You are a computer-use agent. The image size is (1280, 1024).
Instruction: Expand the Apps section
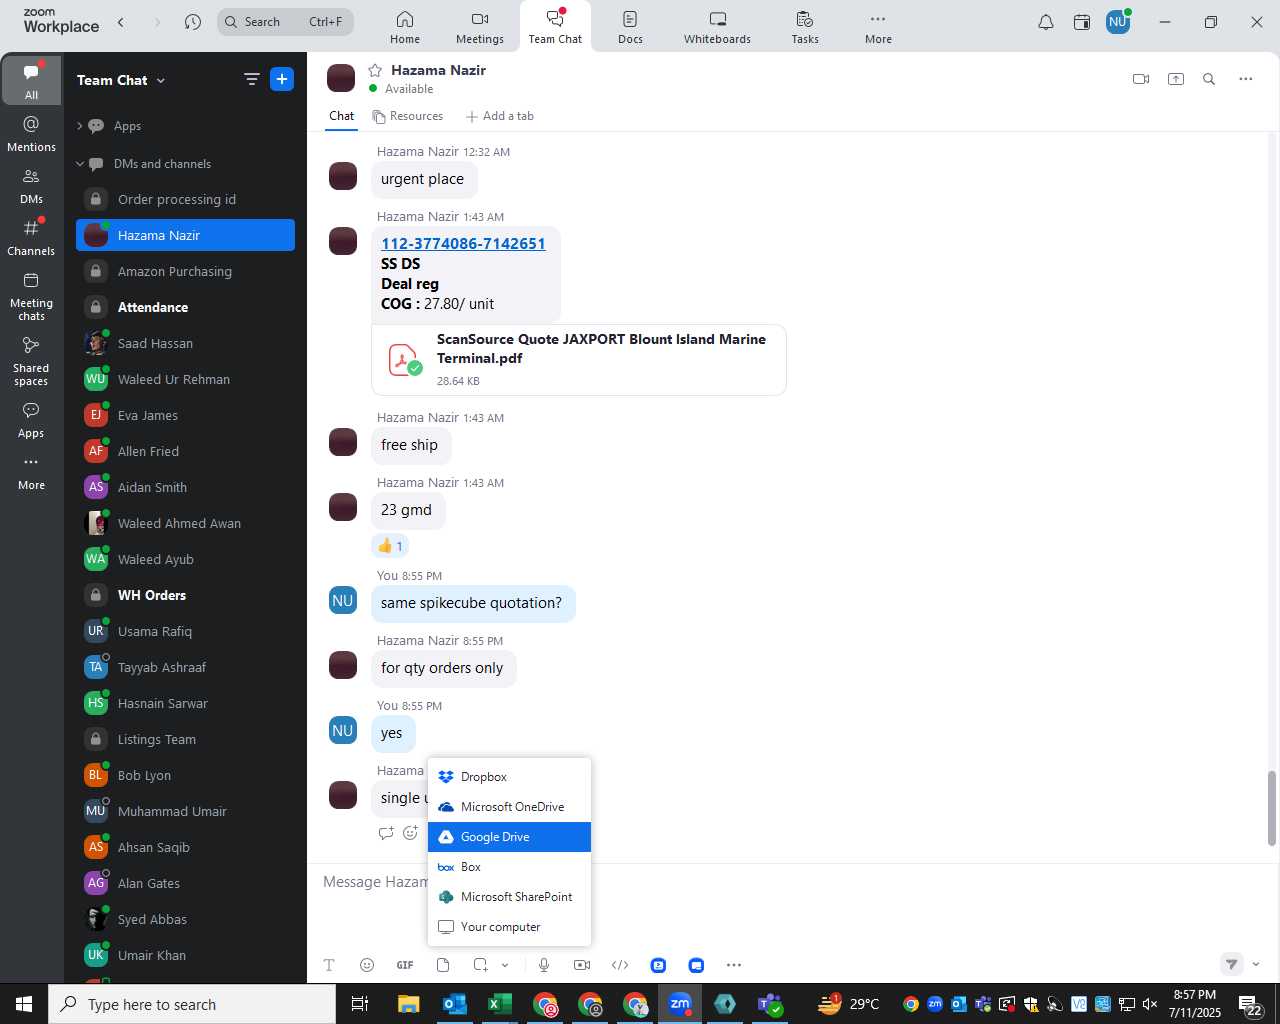79,126
